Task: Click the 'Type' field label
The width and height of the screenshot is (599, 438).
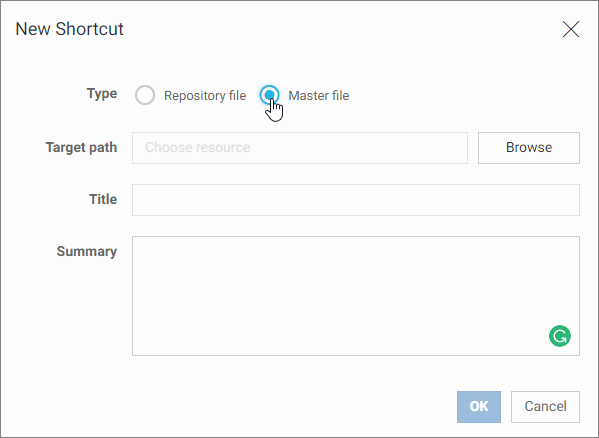Action: (x=102, y=94)
